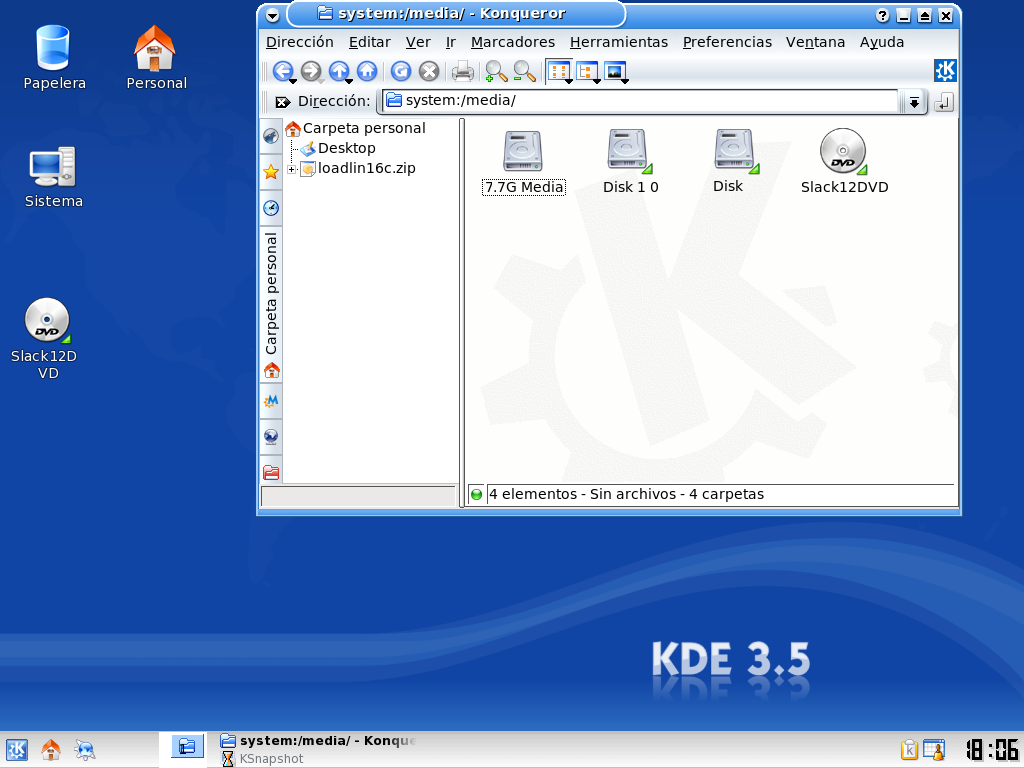Image resolution: width=1024 pixels, height=768 pixels.
Task: Click the address field showing system:/media/
Action: click(x=640, y=101)
